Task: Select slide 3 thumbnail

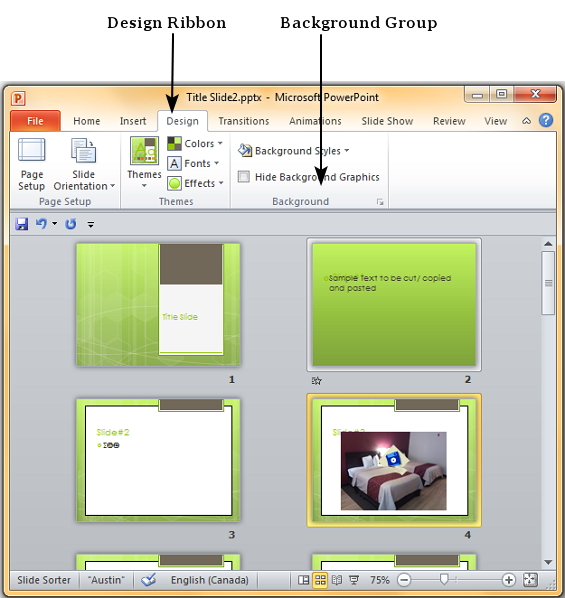Action: coord(158,460)
